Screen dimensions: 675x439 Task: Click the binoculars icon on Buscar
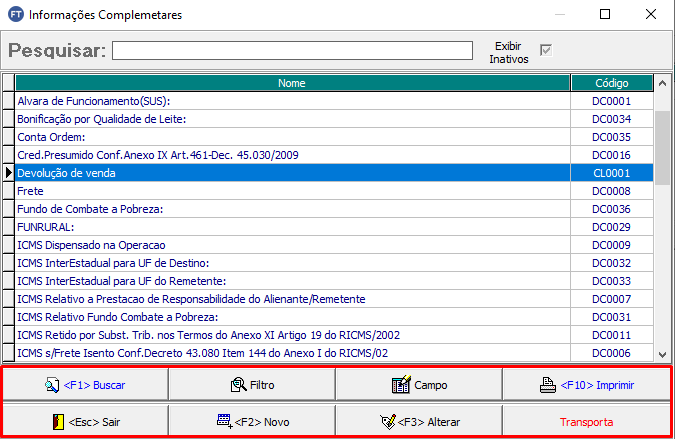(52, 385)
